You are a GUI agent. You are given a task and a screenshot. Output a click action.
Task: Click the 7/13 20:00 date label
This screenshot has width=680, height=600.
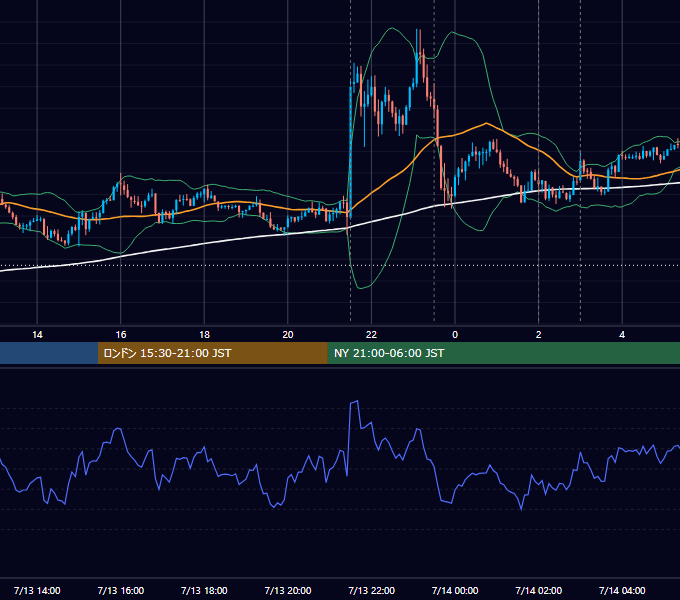click(x=288, y=590)
